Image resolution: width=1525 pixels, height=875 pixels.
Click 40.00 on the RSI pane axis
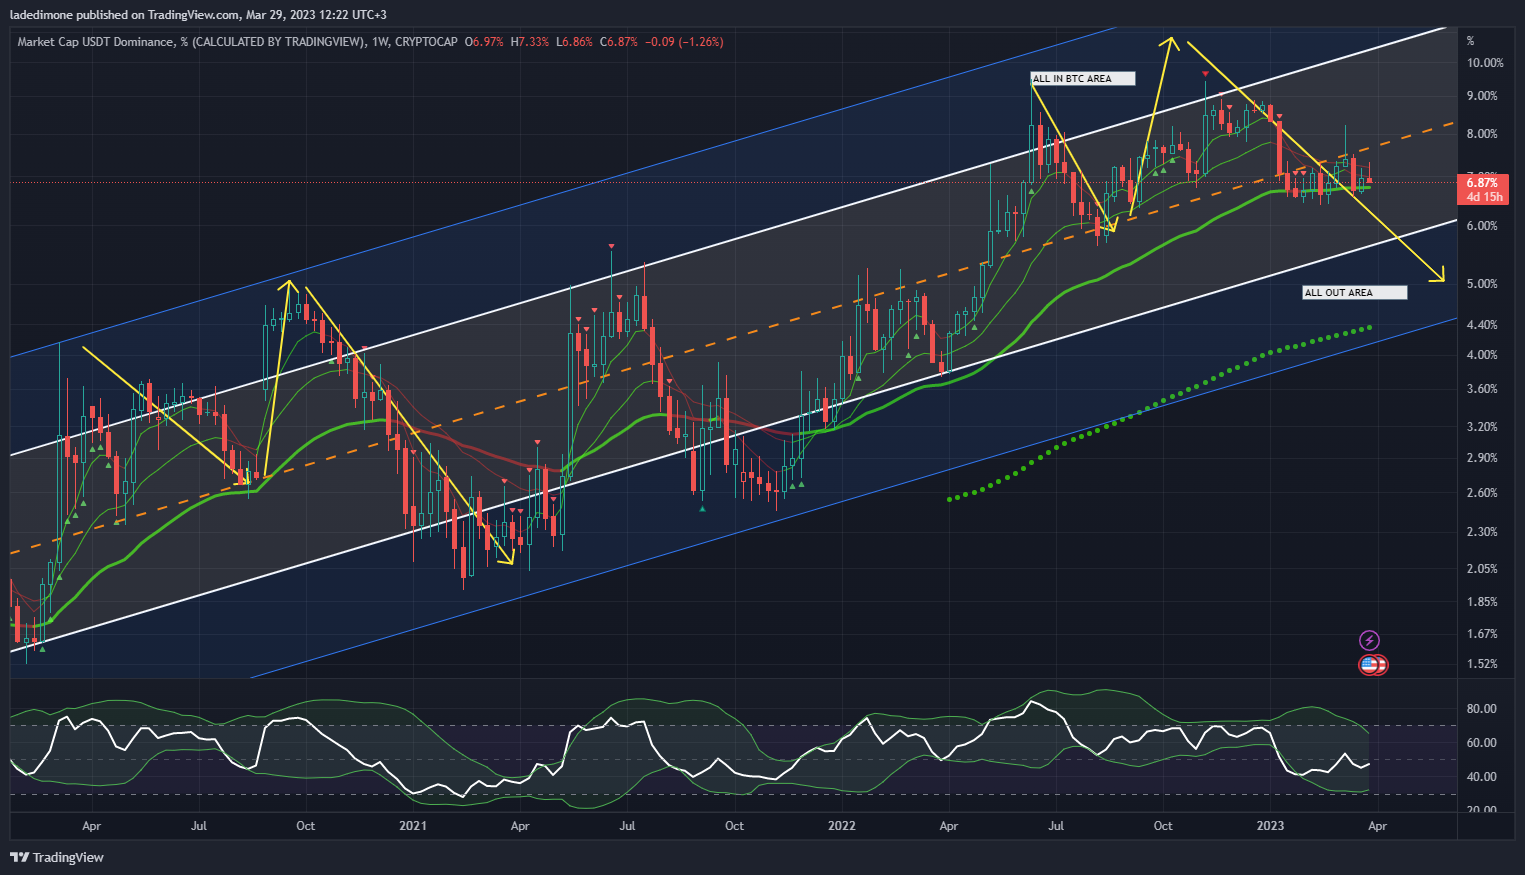[1481, 777]
